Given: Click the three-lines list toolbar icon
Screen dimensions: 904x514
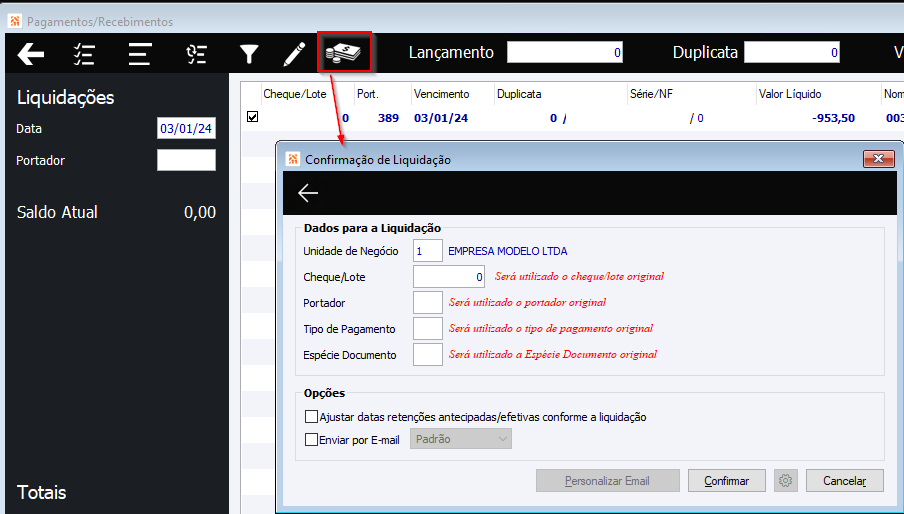Looking at the screenshot, I should (x=140, y=54).
